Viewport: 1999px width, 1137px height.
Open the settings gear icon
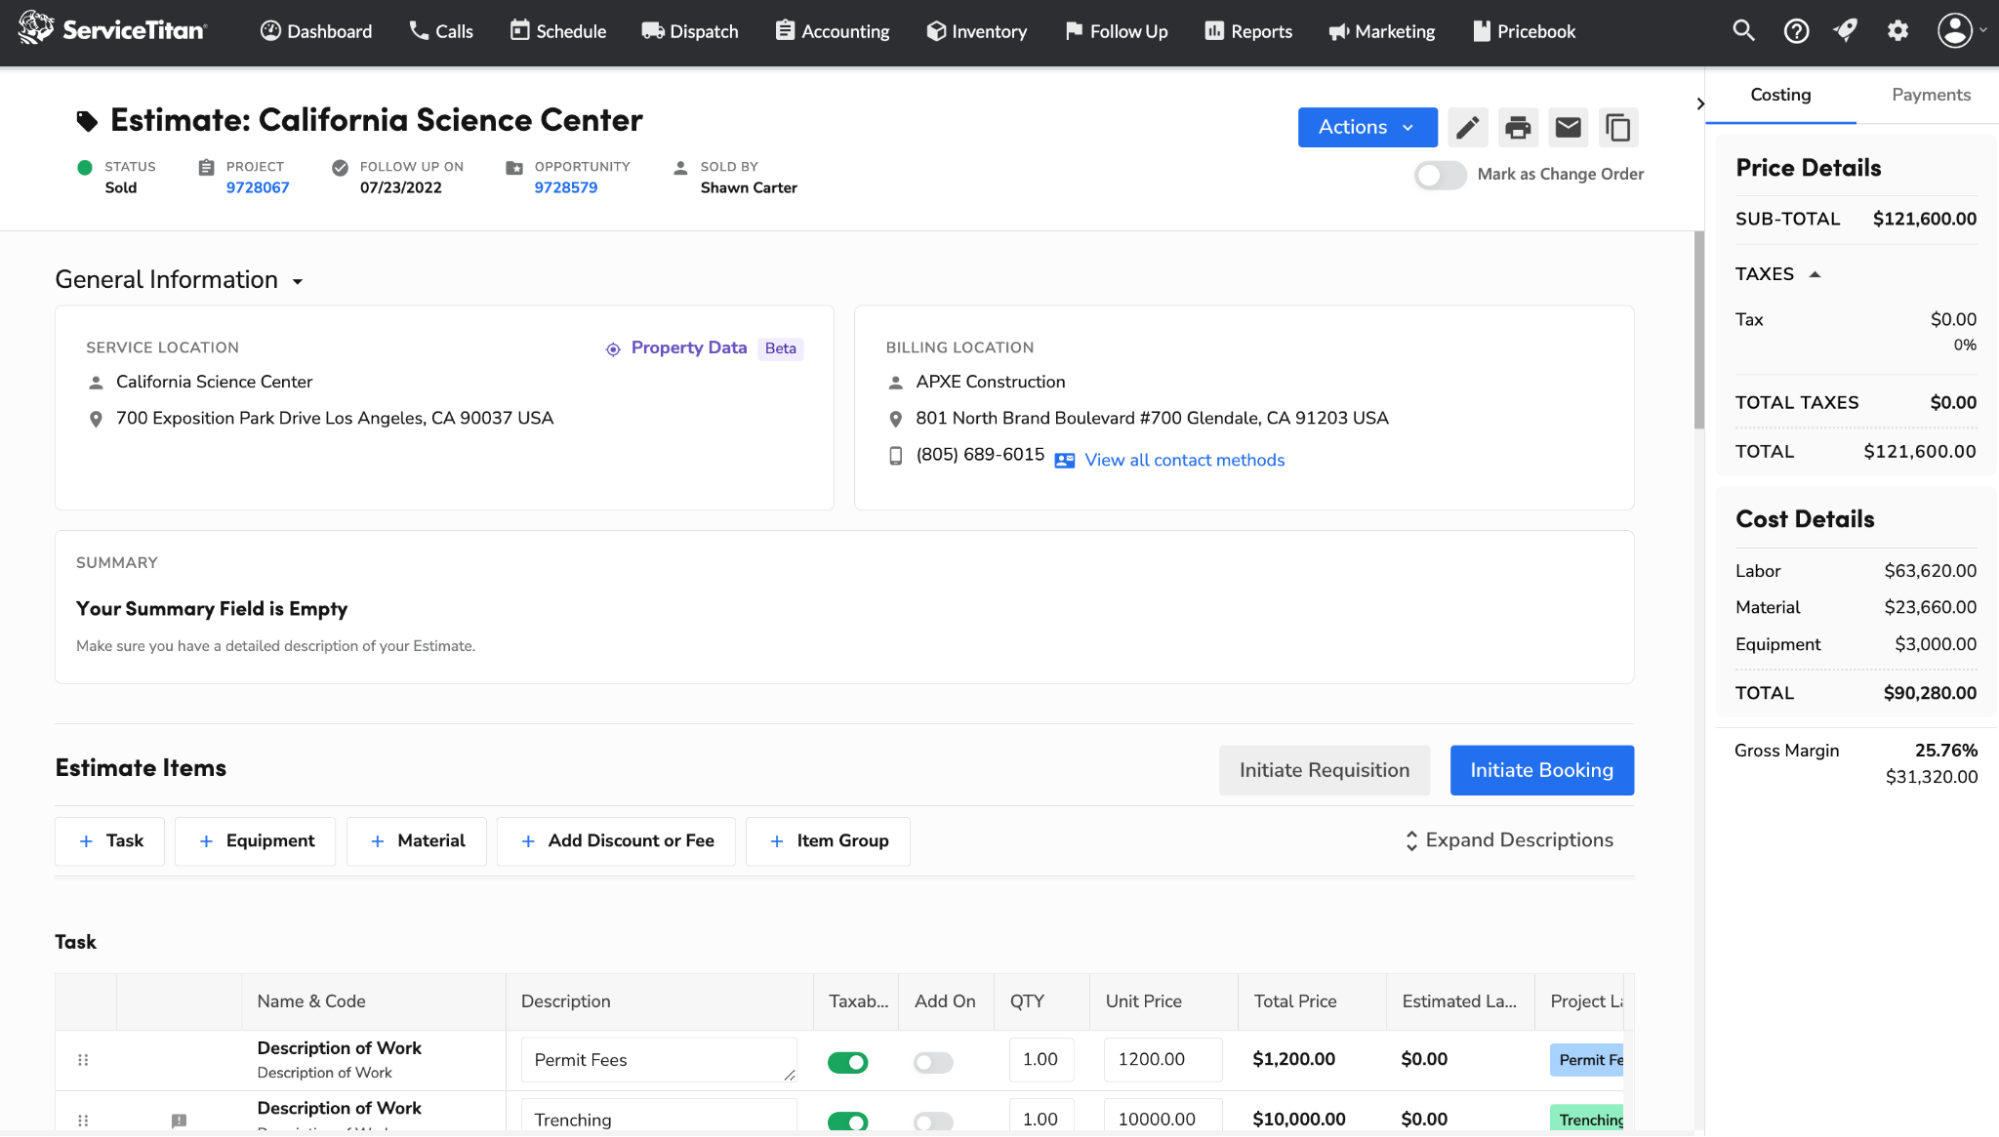(x=1897, y=31)
